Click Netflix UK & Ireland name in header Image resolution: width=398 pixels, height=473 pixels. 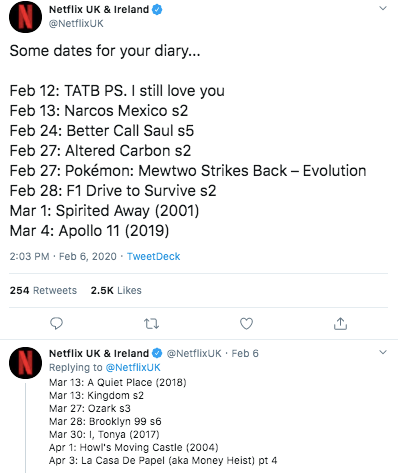[x=99, y=10]
